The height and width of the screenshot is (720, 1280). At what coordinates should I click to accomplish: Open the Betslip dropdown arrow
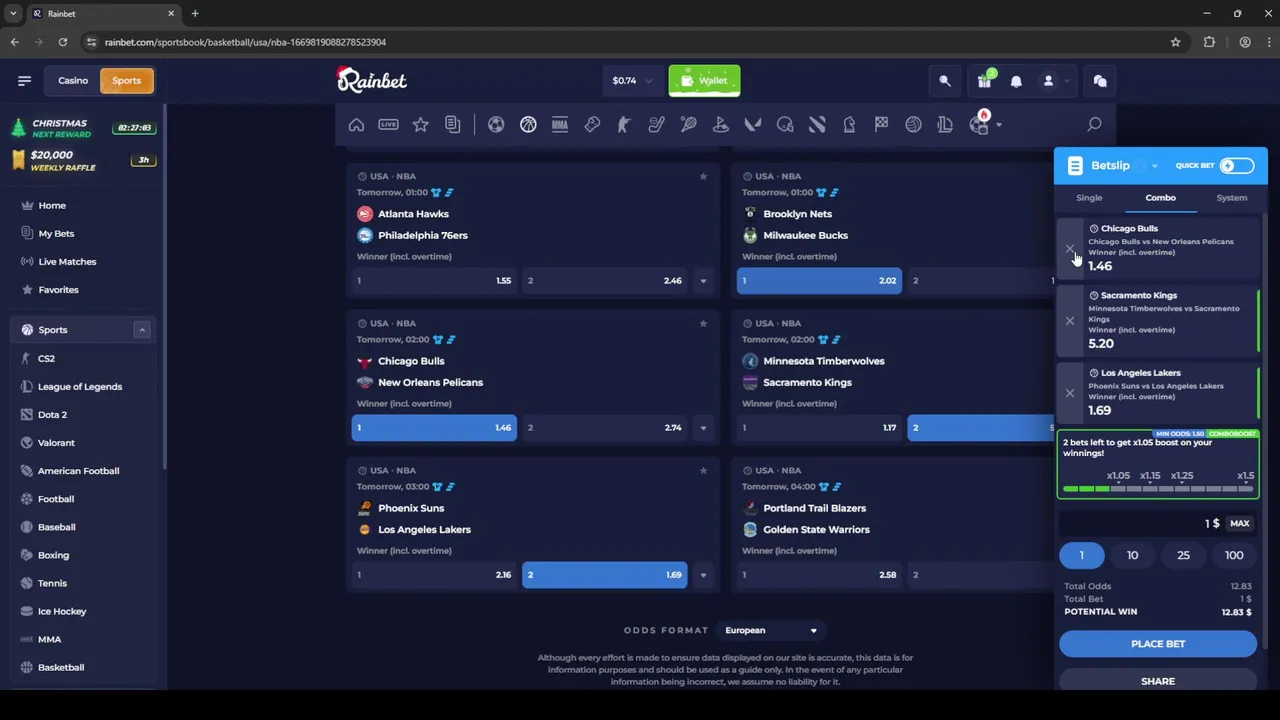point(1154,167)
